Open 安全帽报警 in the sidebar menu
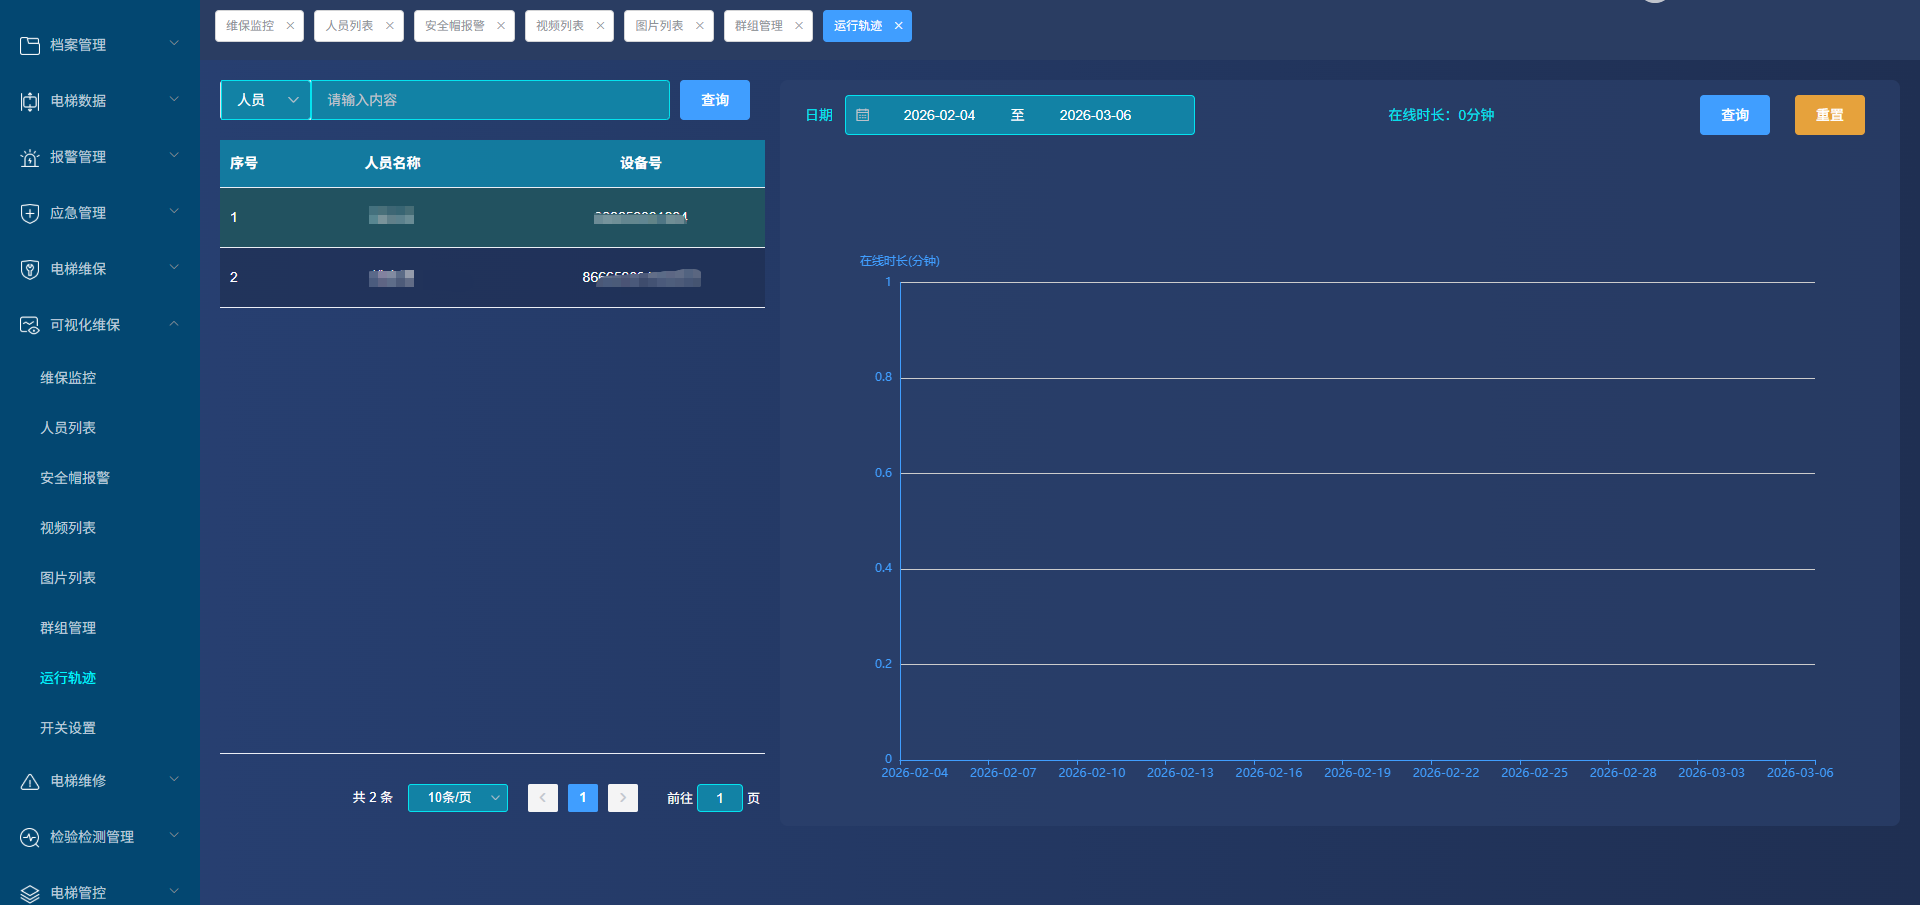 pyautogui.click(x=75, y=478)
